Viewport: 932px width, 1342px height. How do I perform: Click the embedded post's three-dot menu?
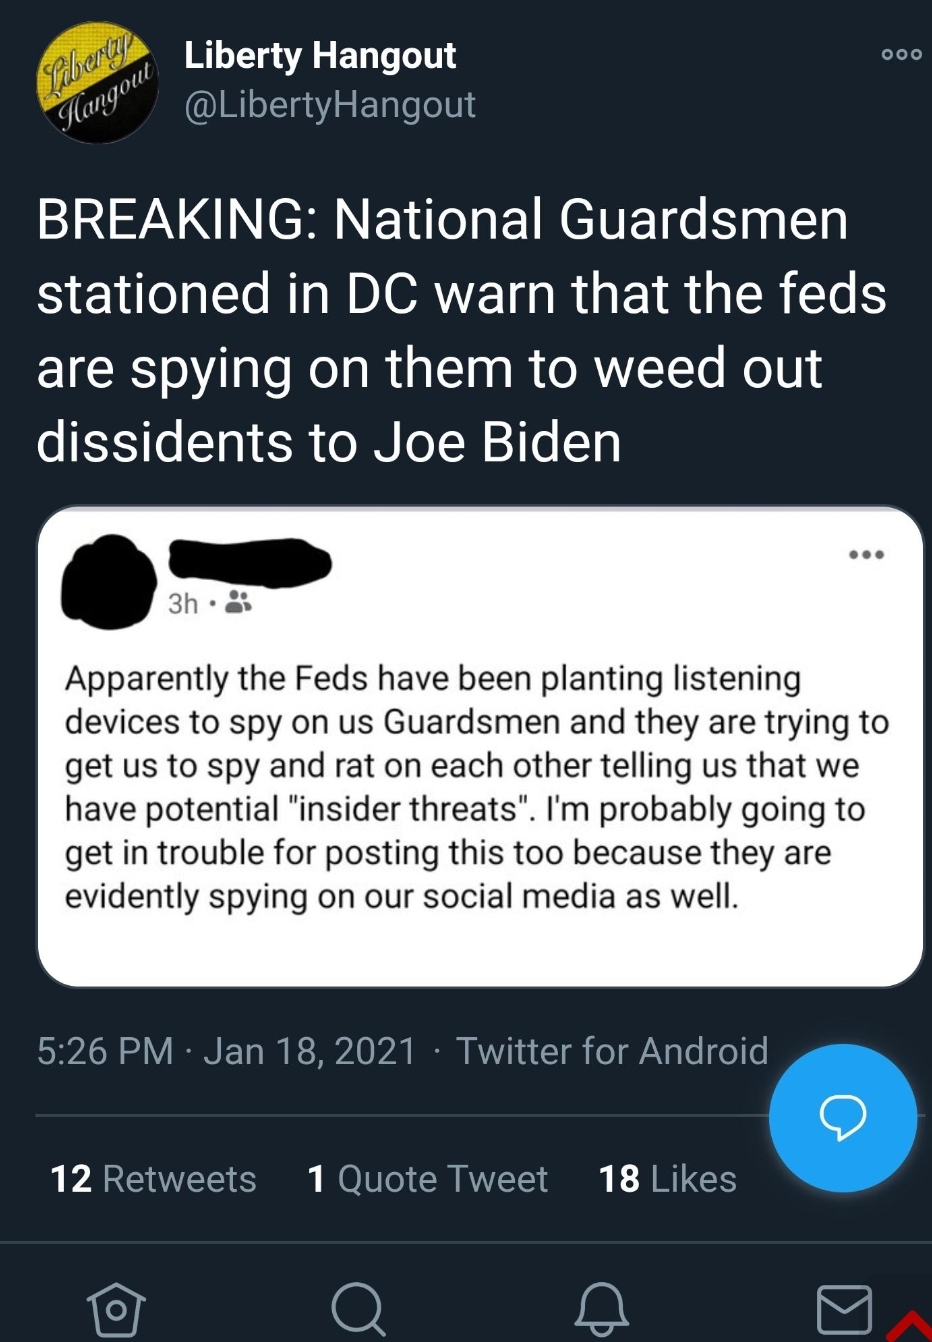866,554
